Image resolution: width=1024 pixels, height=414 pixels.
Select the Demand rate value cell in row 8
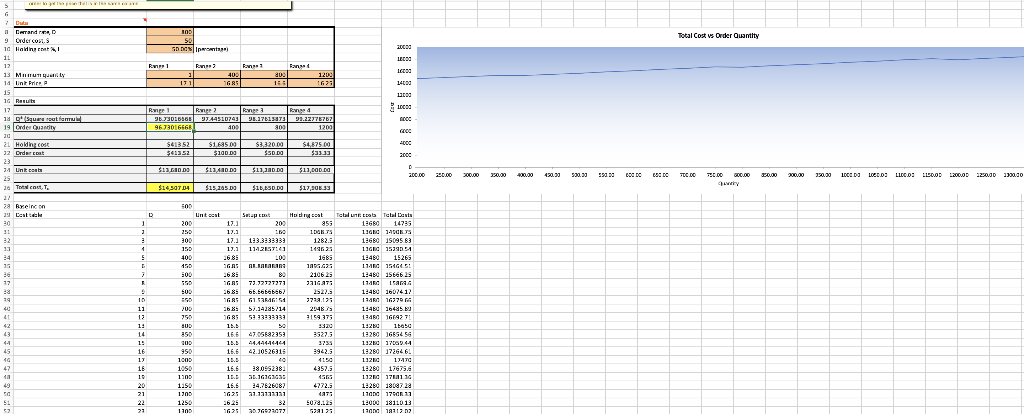click(170, 31)
